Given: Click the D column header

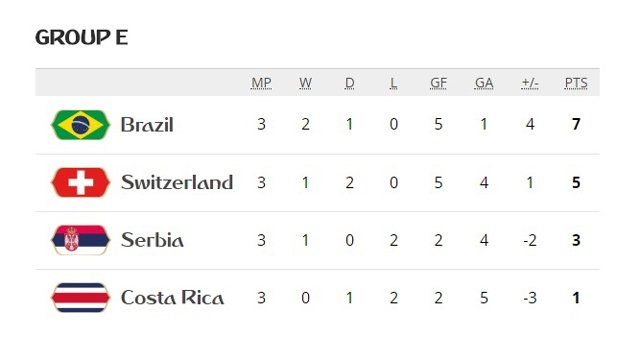Looking at the screenshot, I should (349, 83).
